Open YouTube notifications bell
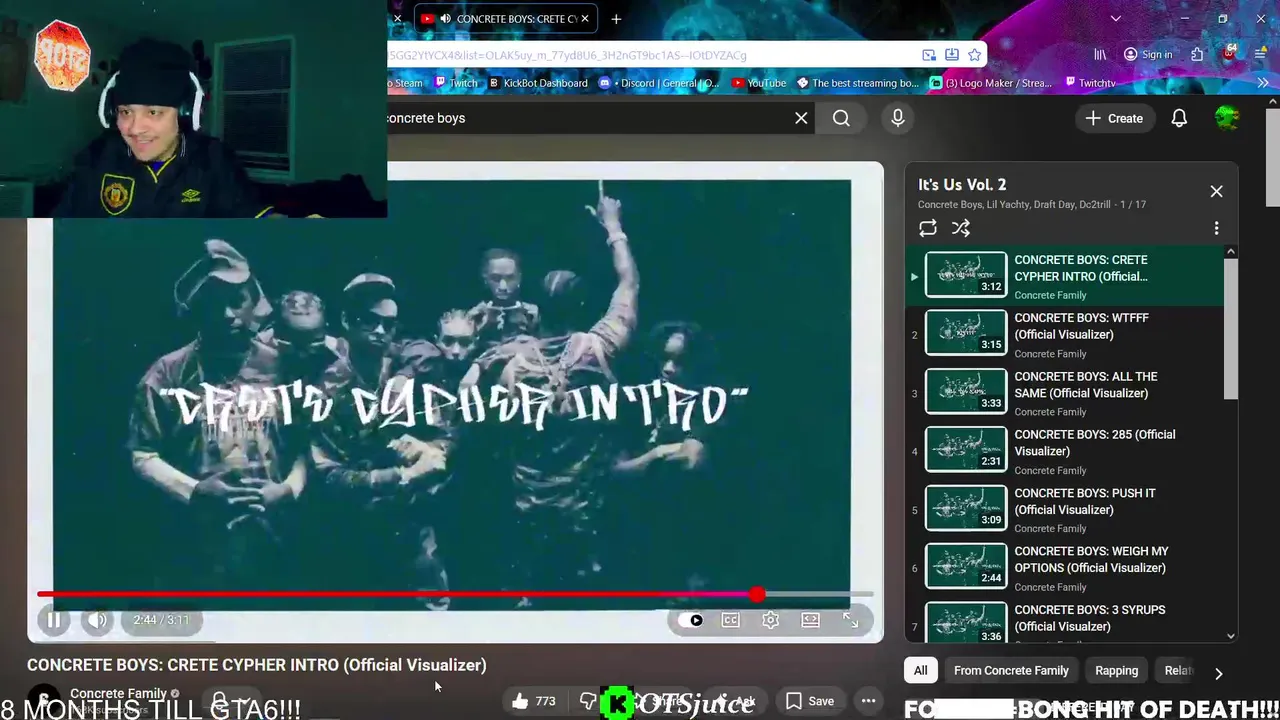Screen dimensions: 1280x720 coord(1179,118)
